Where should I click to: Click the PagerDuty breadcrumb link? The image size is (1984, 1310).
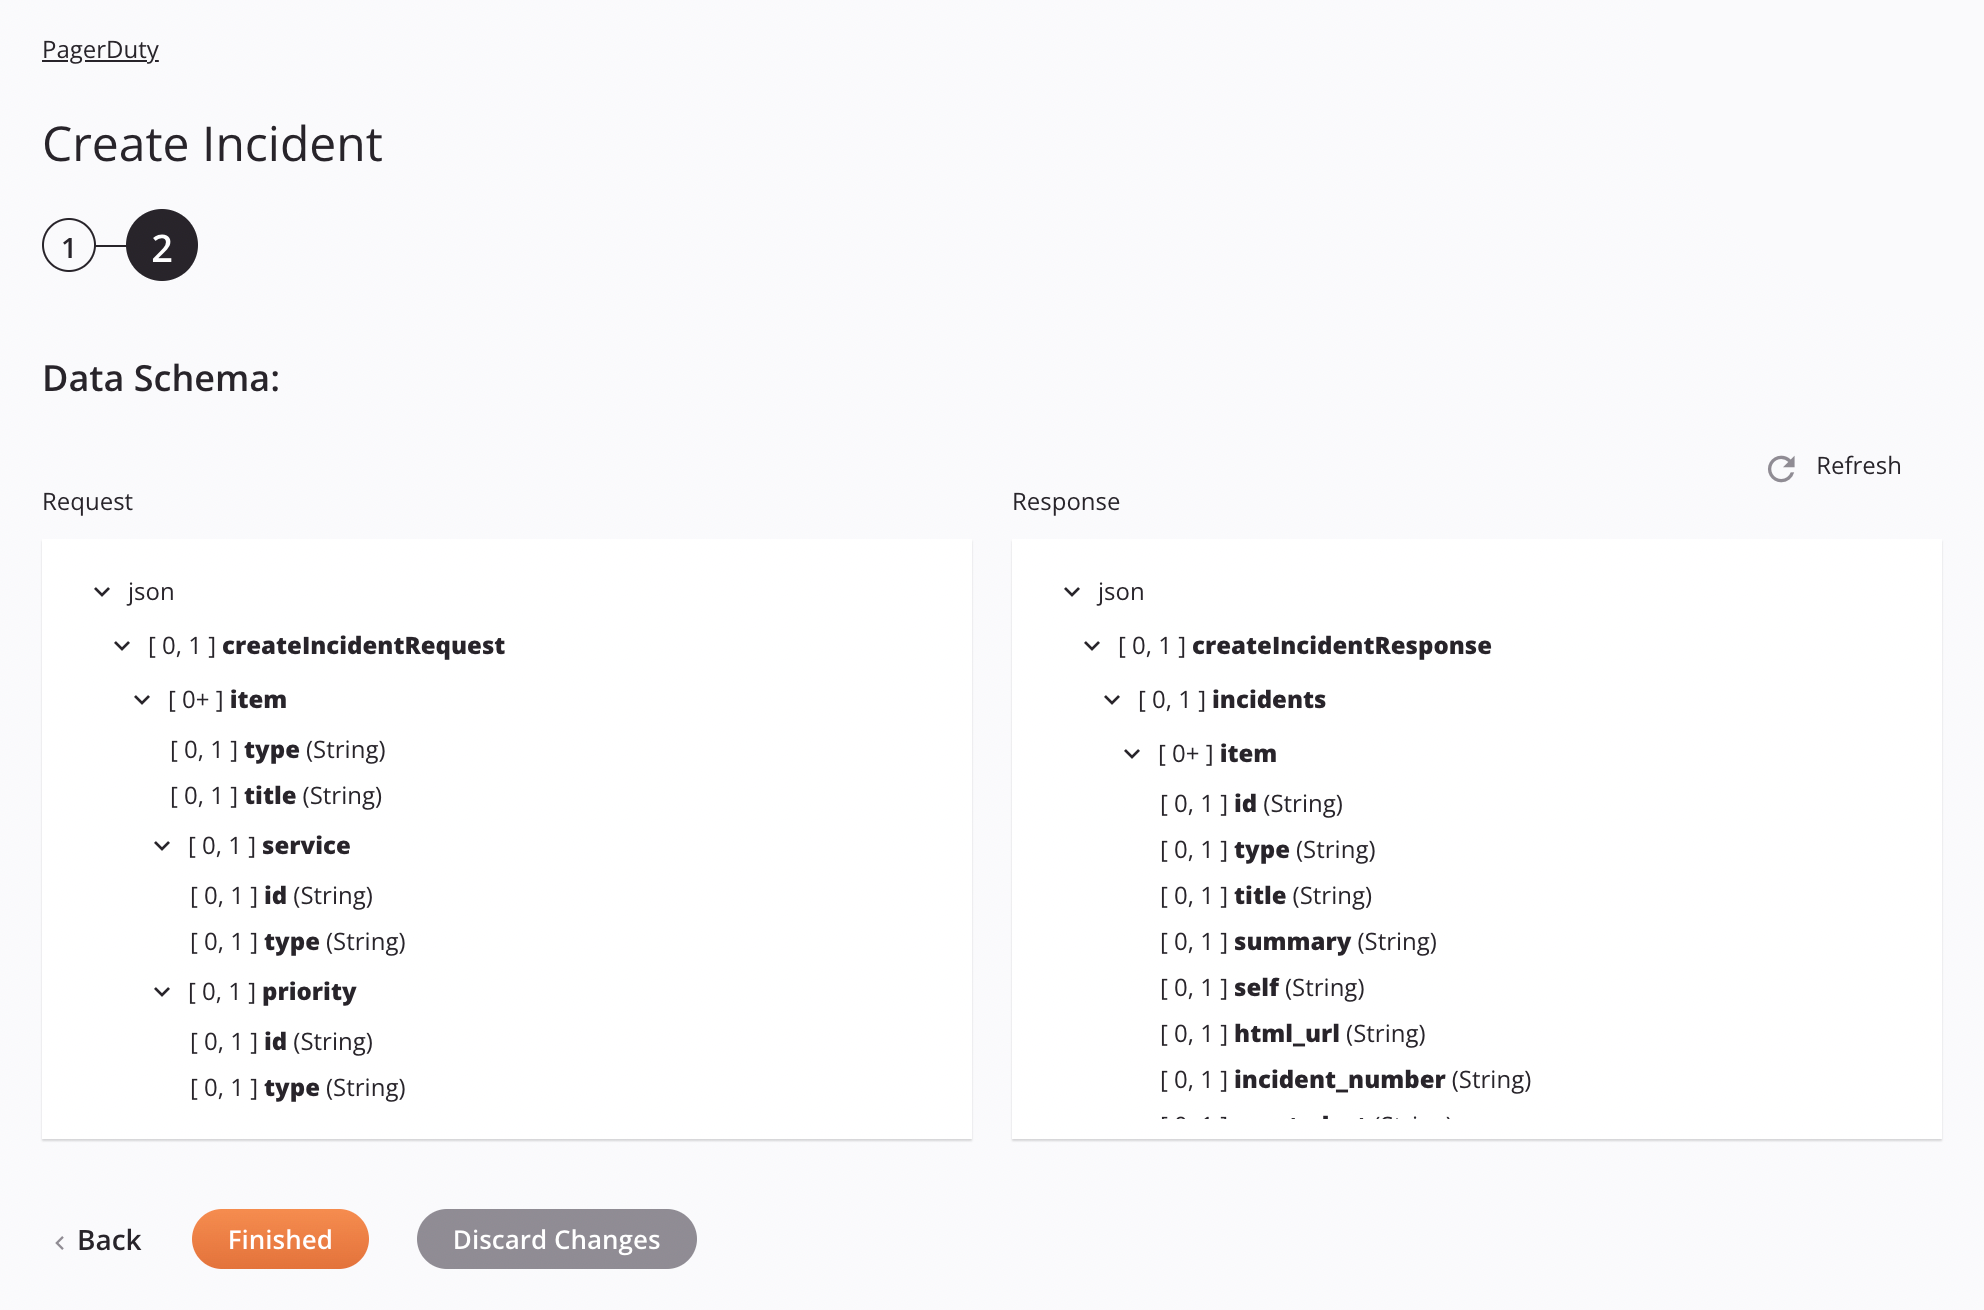(101, 48)
